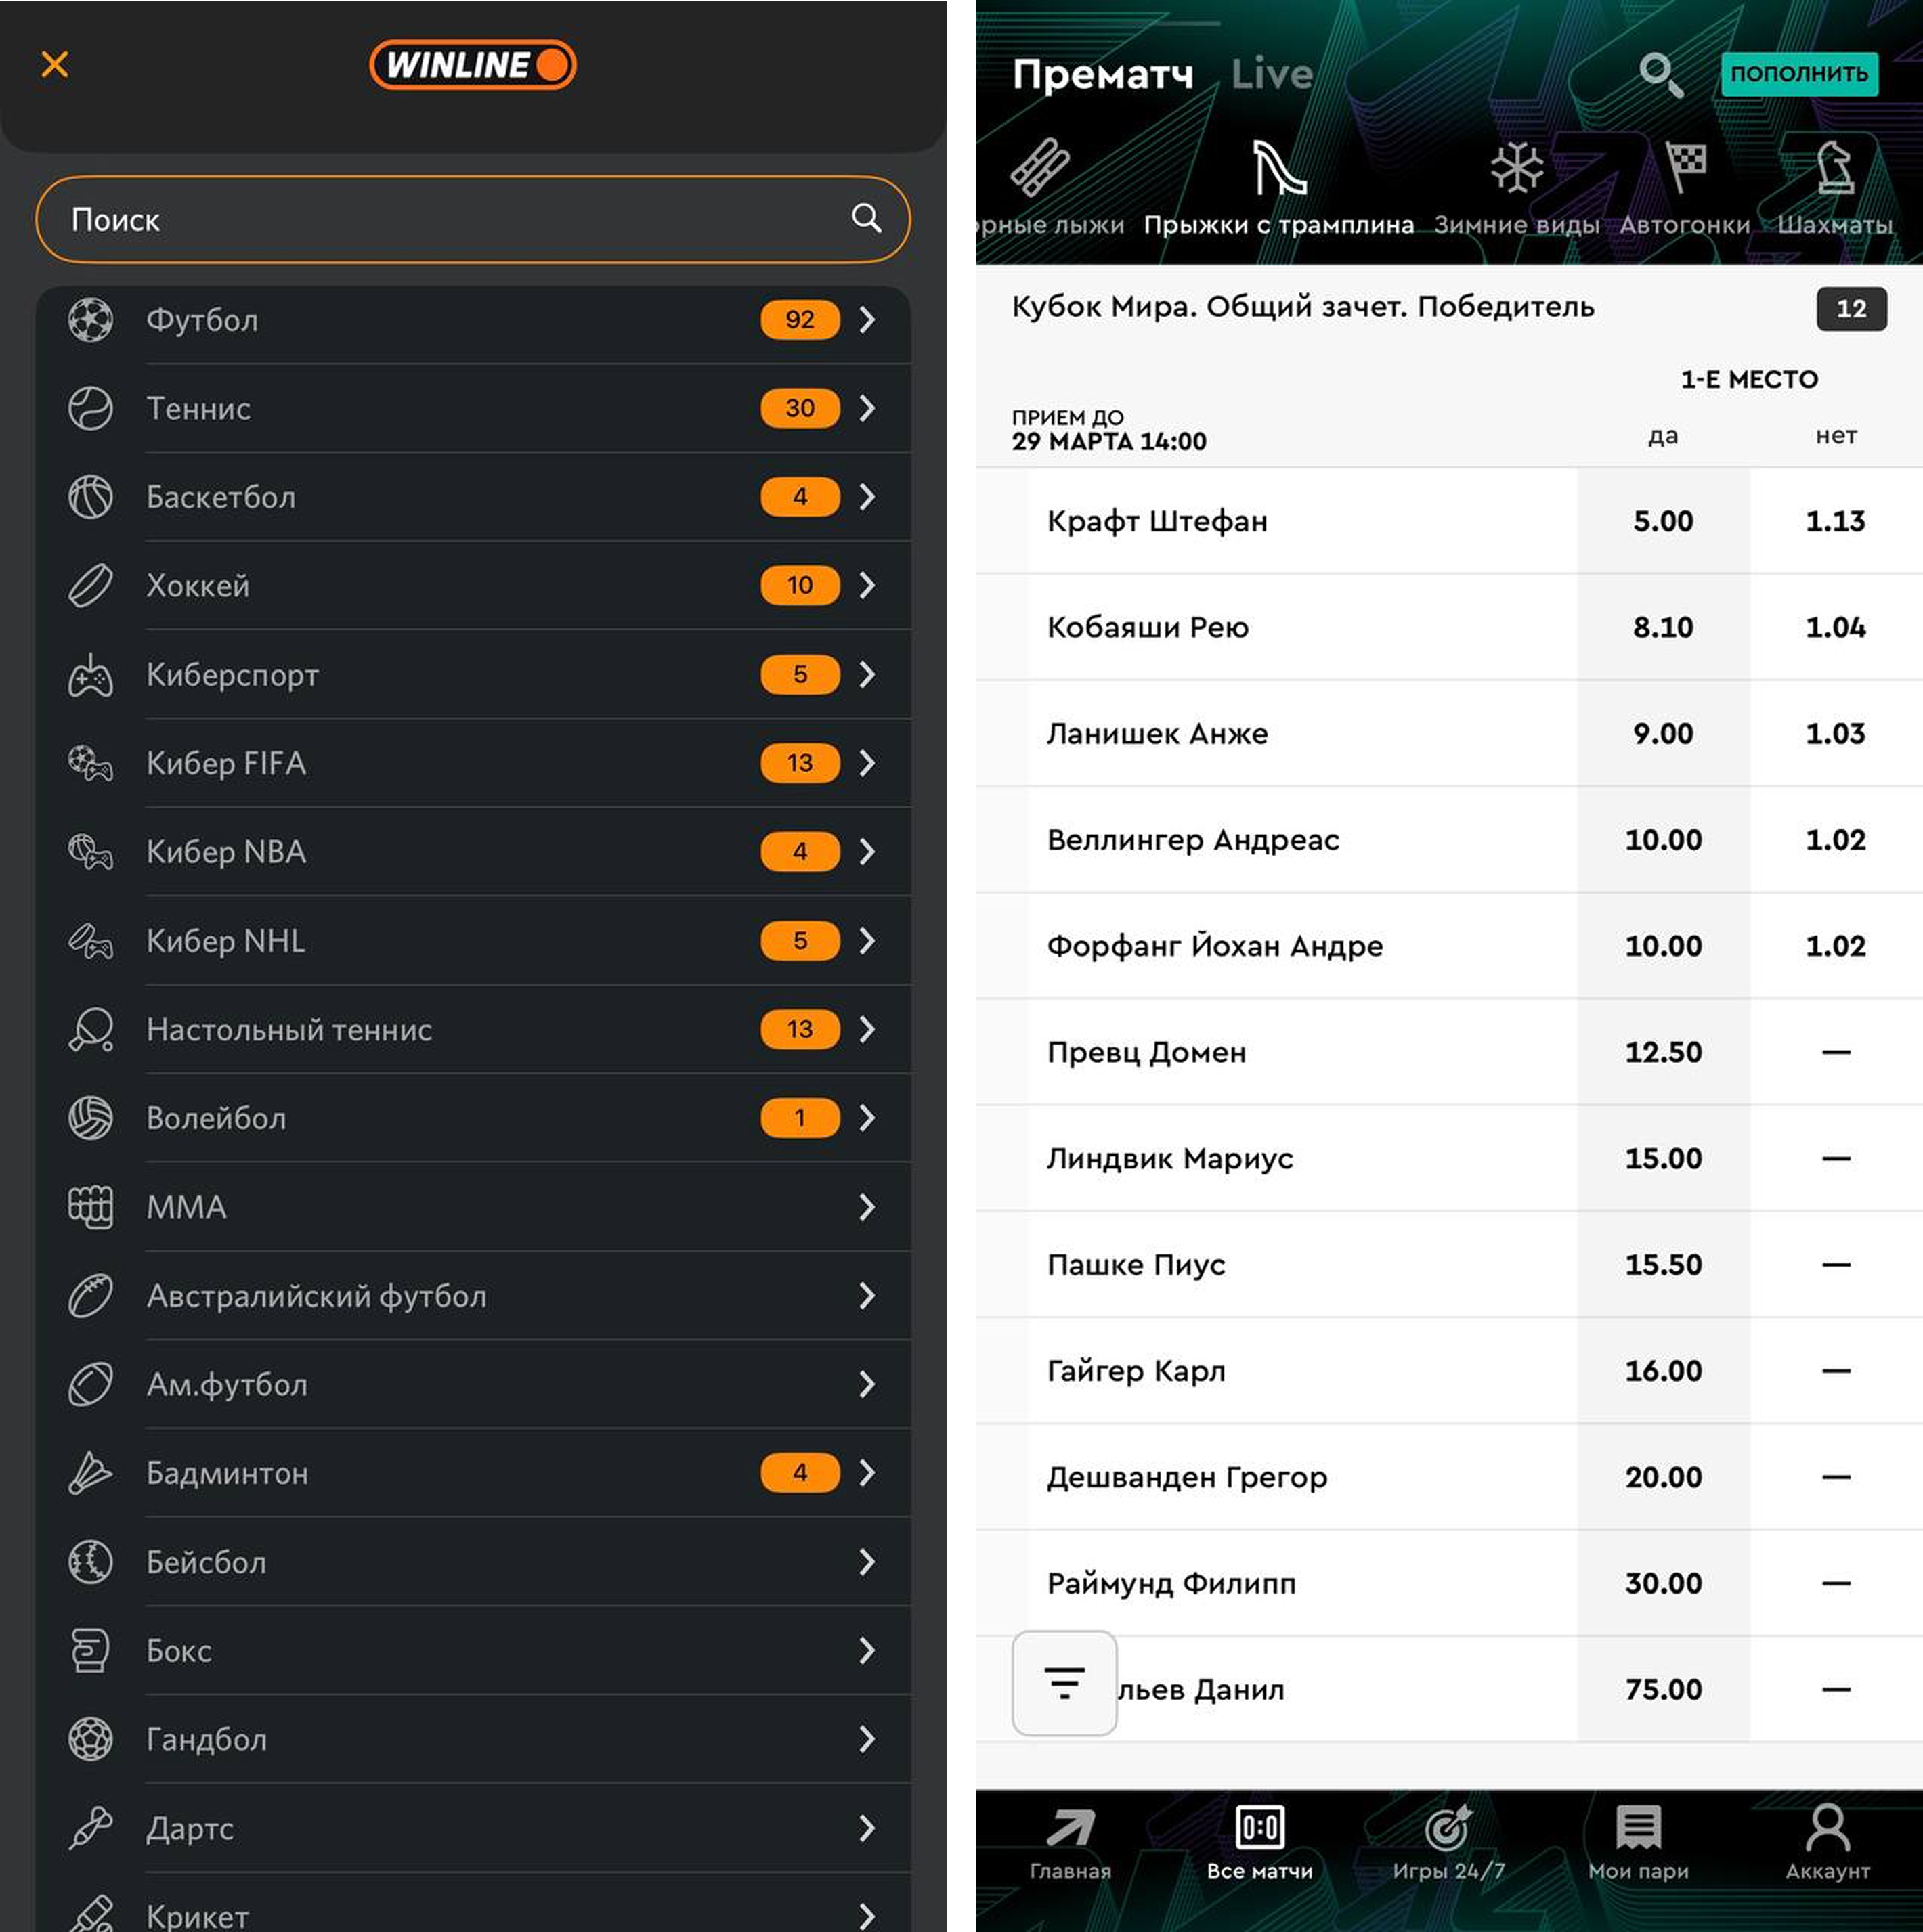The image size is (1923, 1932).
Task: Open the Футбол category chevron
Action: point(867,320)
